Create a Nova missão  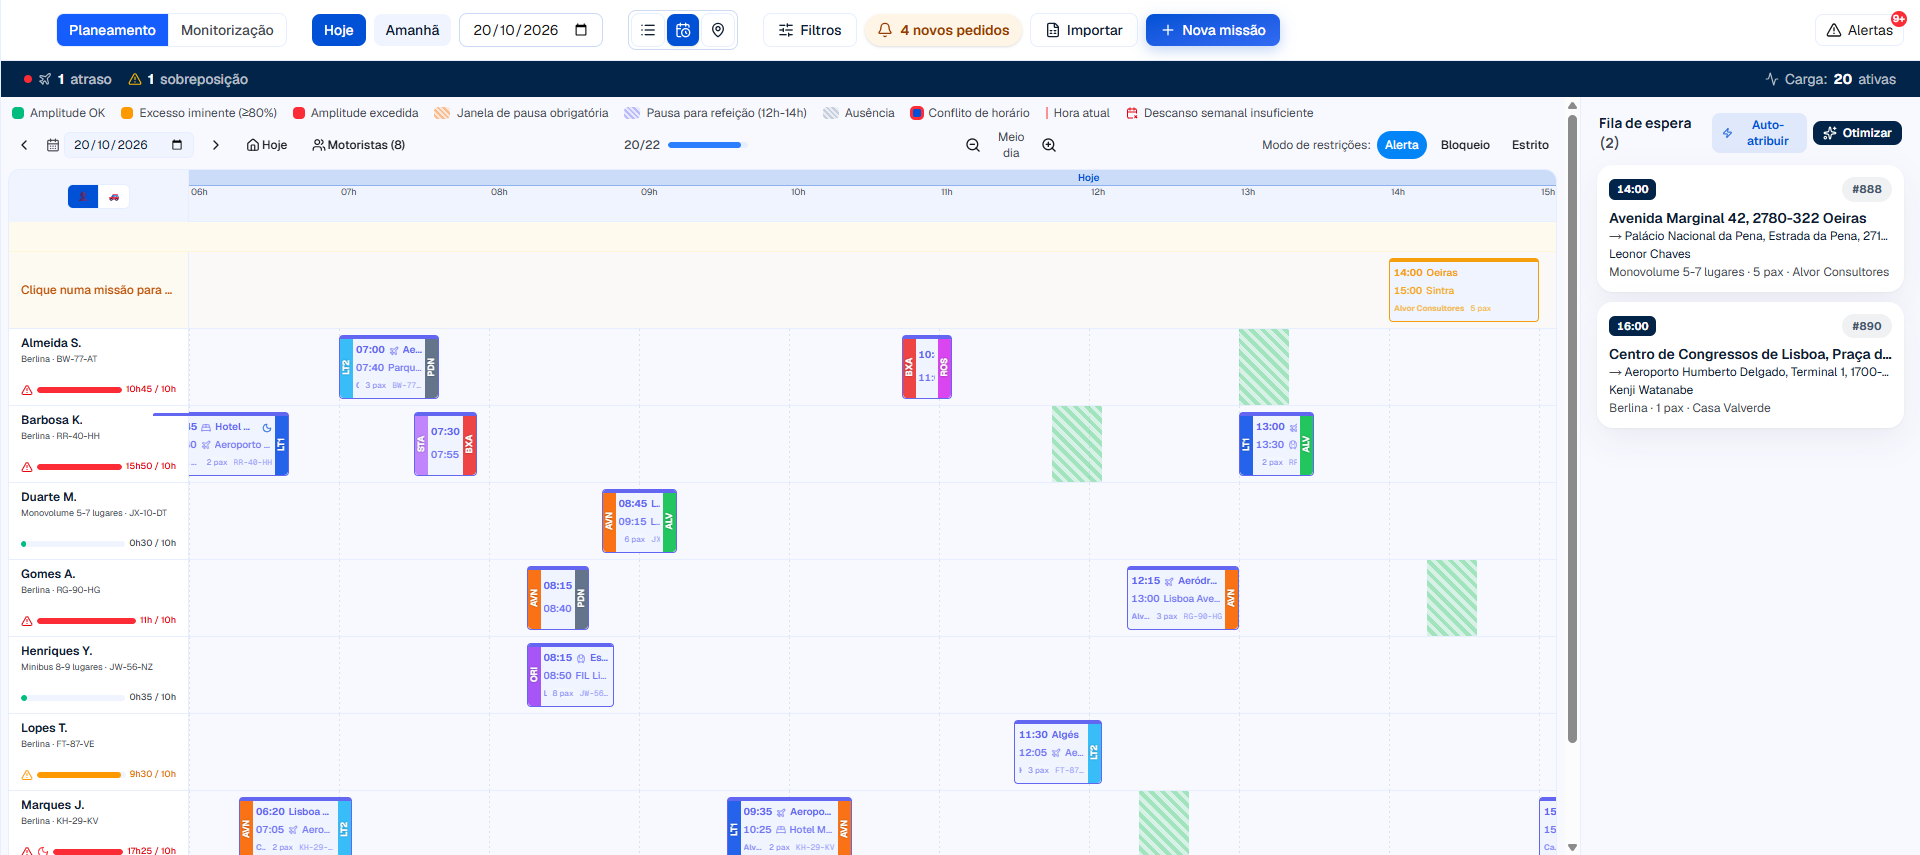(1213, 30)
